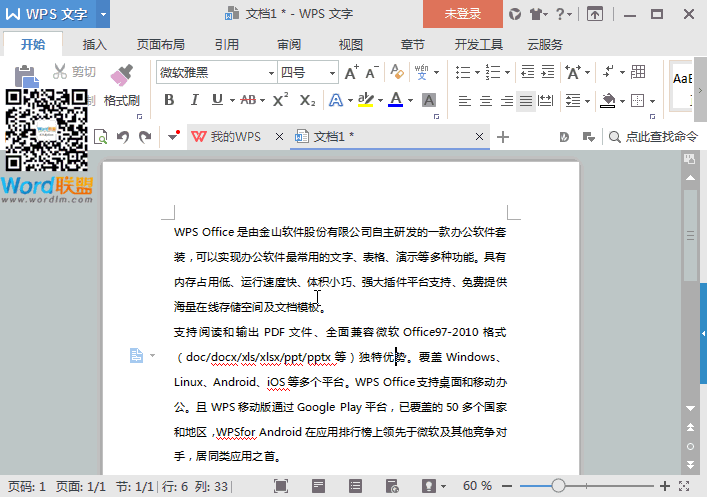This screenshot has width=707, height=497.
Task: Center align text
Action: [x=486, y=101]
